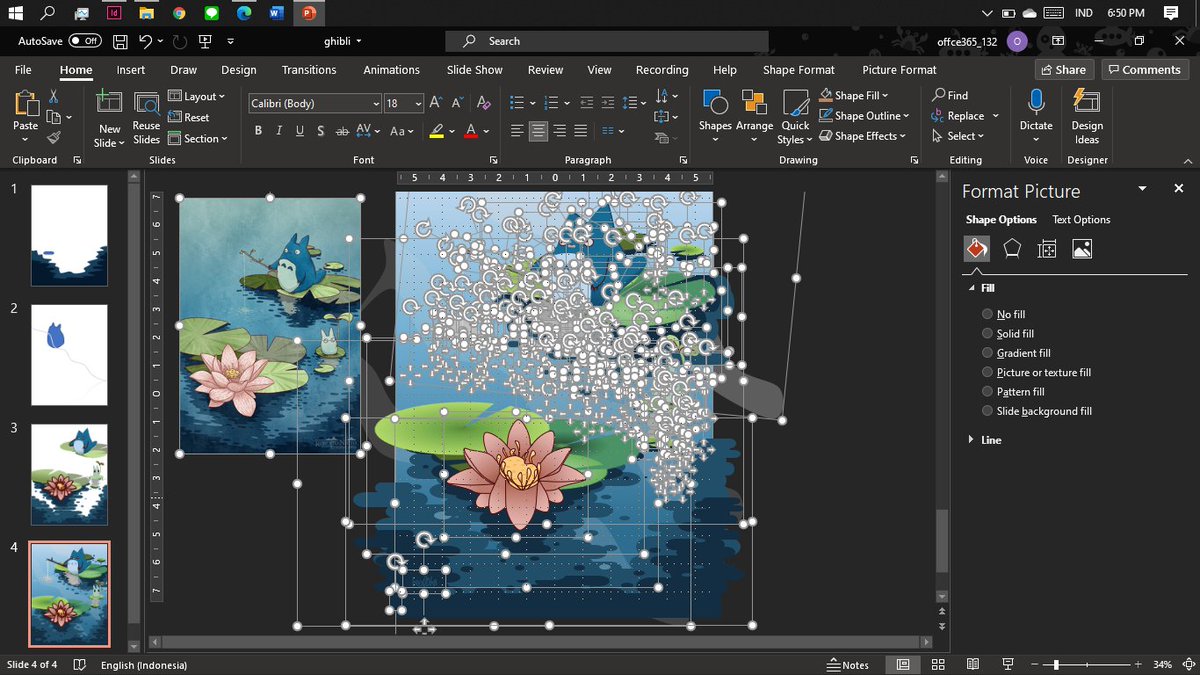The height and width of the screenshot is (675, 1200).
Task: Click Decrease Font Size icon
Action: [457, 103]
